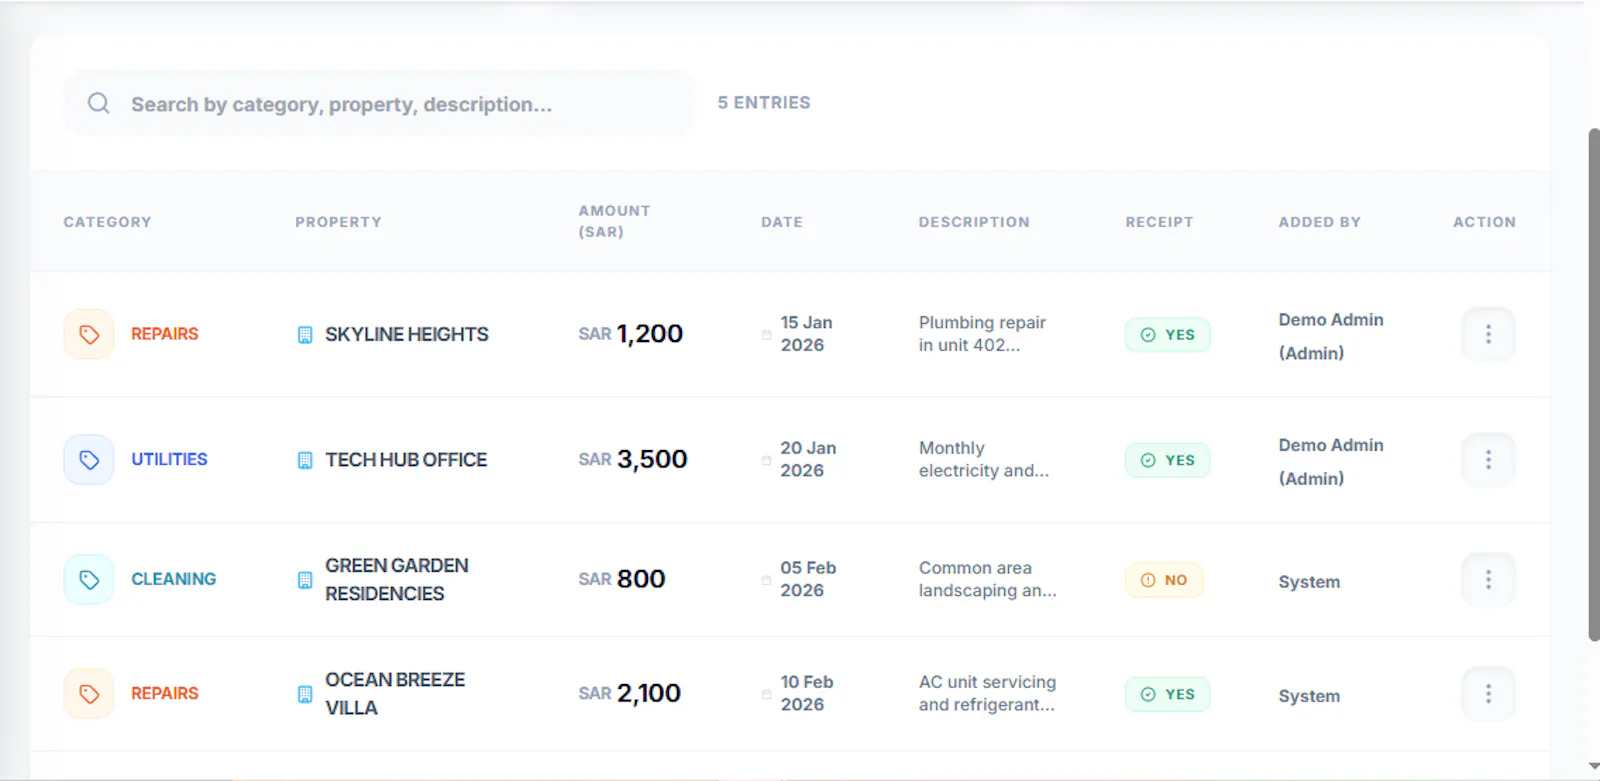Open action menu for Skyline Heights row
The image size is (1600, 781).
pos(1488,334)
